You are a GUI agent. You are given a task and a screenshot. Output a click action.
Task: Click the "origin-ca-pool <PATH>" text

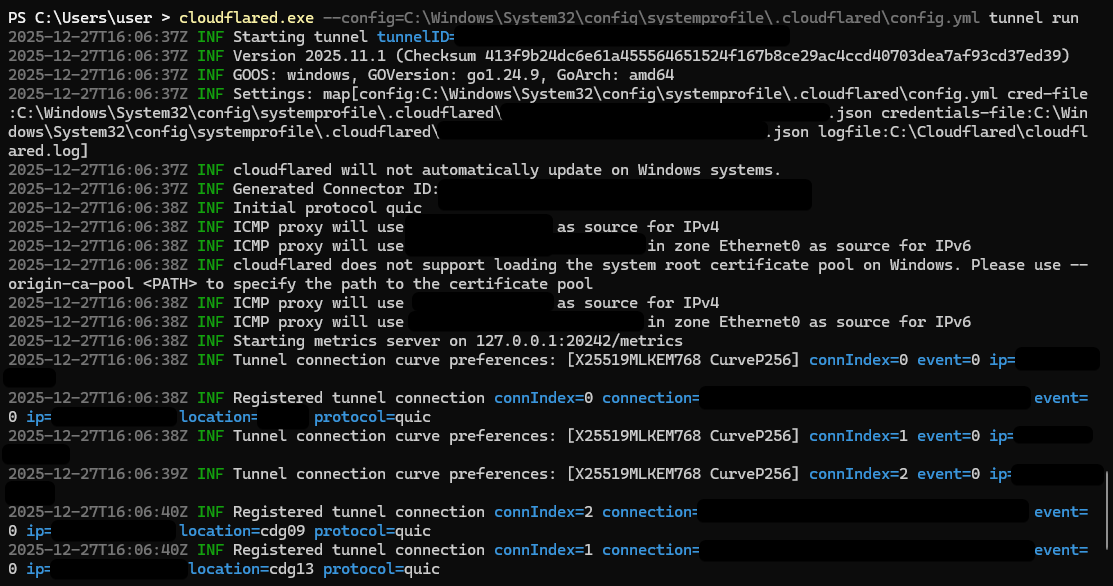pos(100,284)
